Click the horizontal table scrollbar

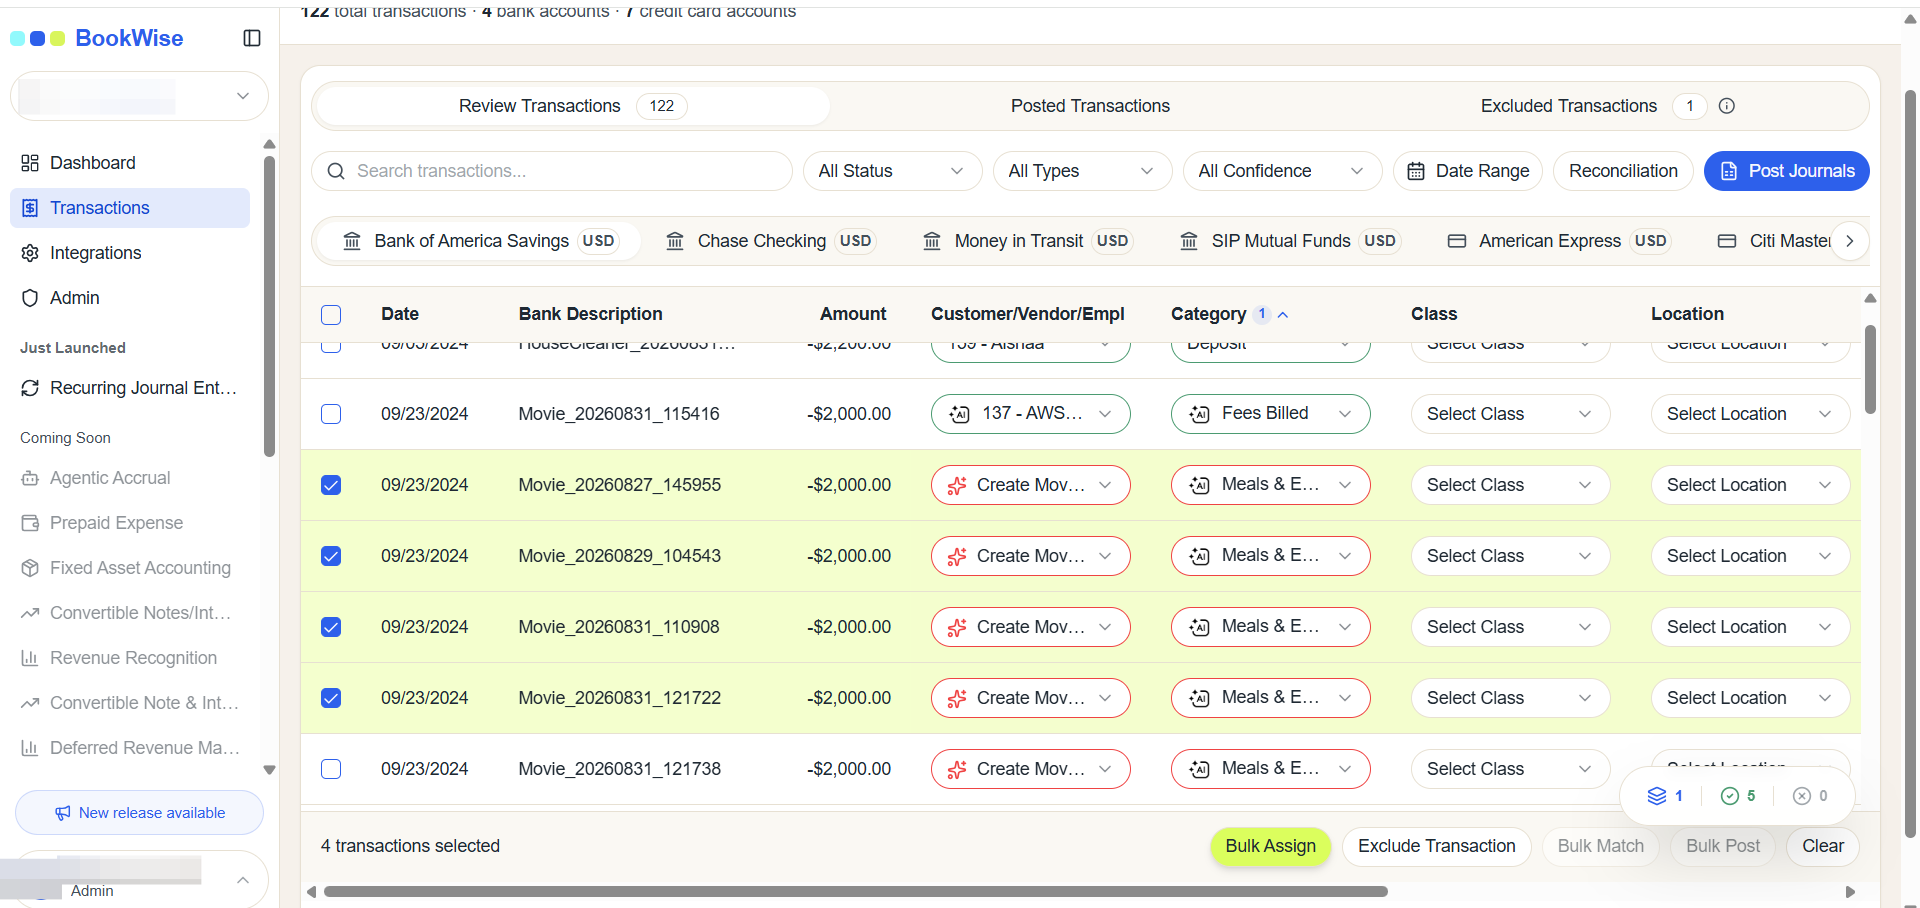tap(856, 891)
